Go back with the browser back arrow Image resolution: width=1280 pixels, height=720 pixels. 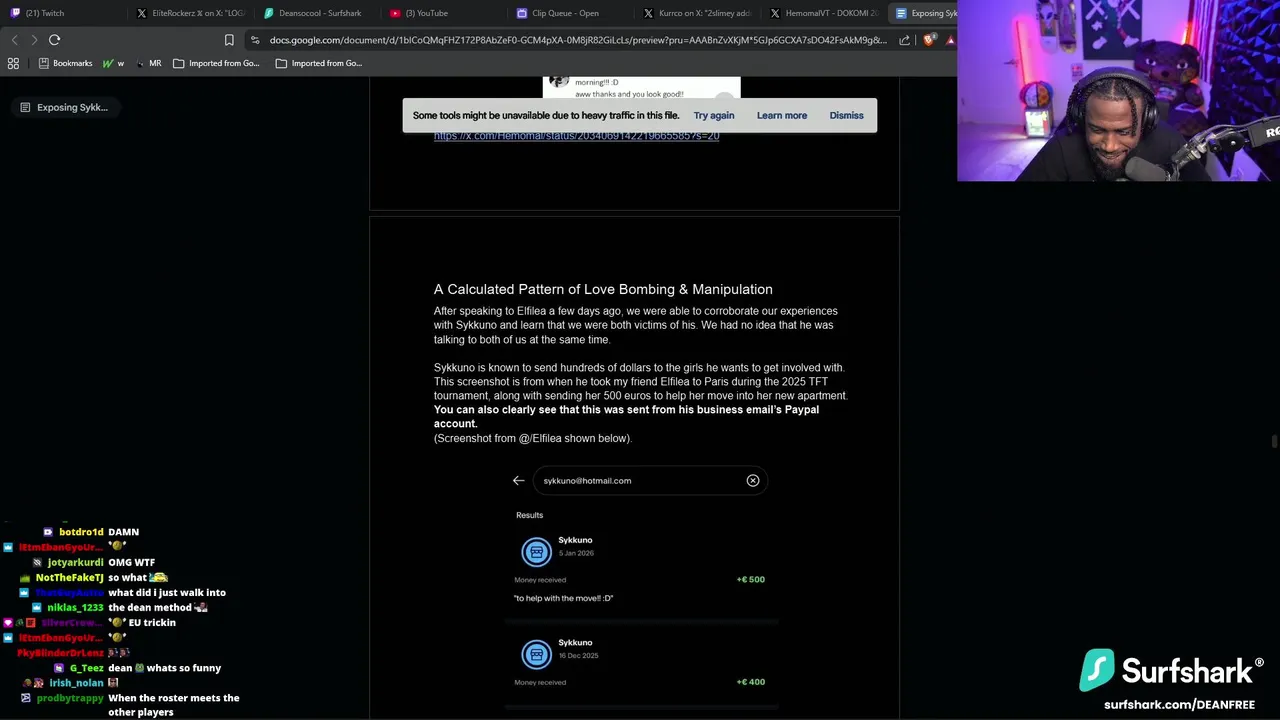14,40
